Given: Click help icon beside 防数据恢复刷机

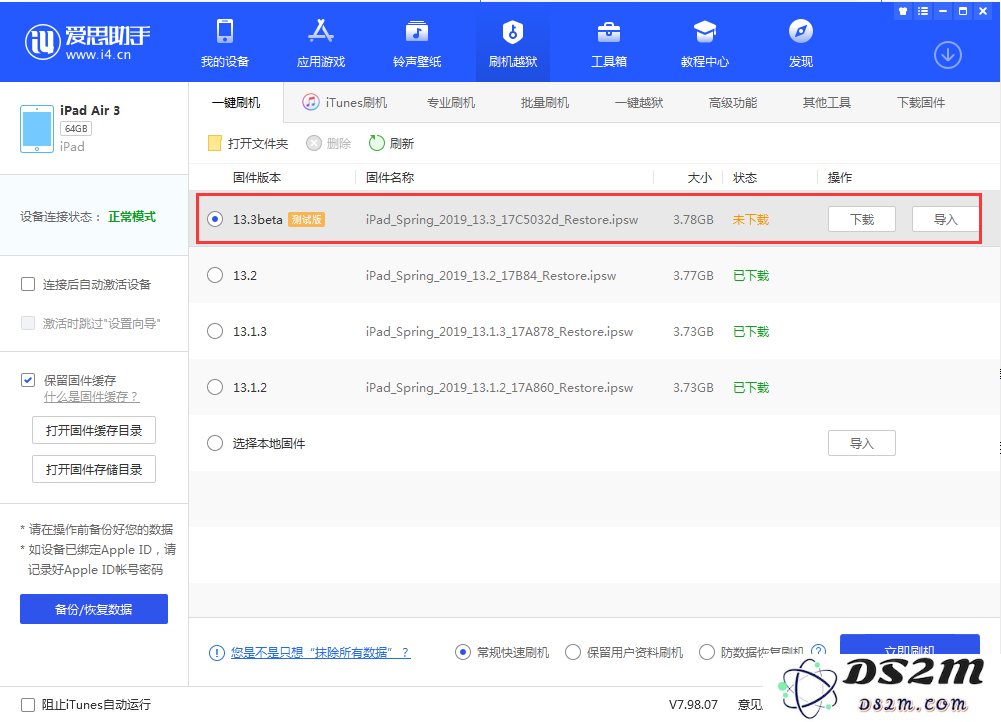Looking at the screenshot, I should (818, 651).
